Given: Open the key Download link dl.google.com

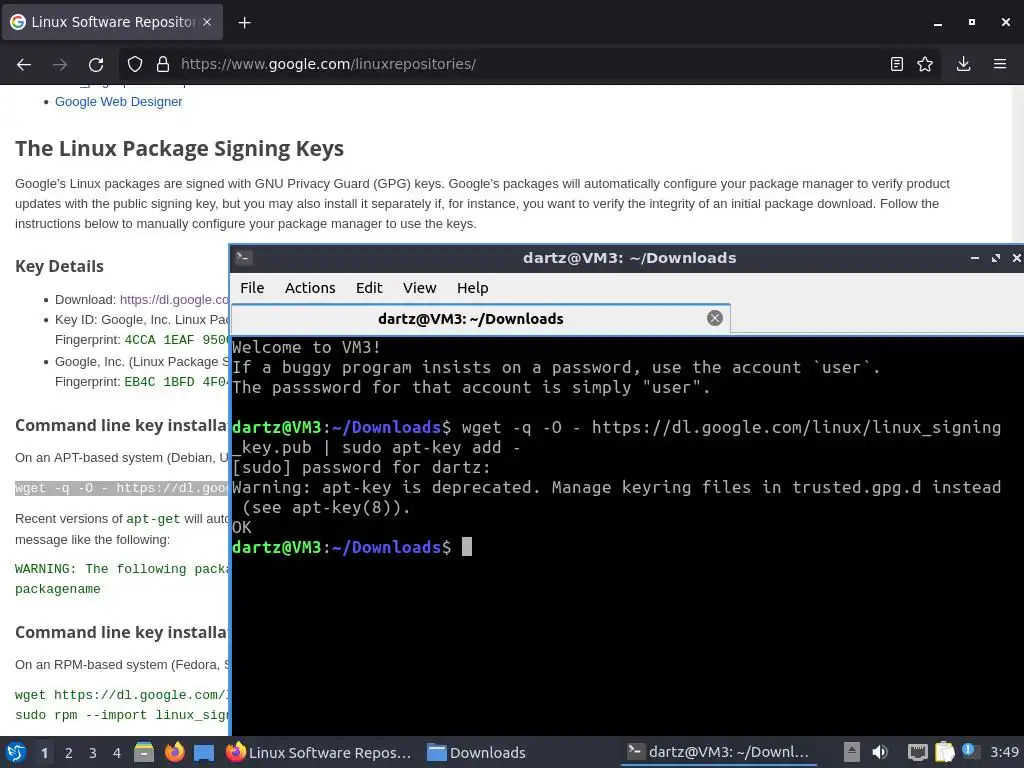Looking at the screenshot, I should tap(174, 300).
